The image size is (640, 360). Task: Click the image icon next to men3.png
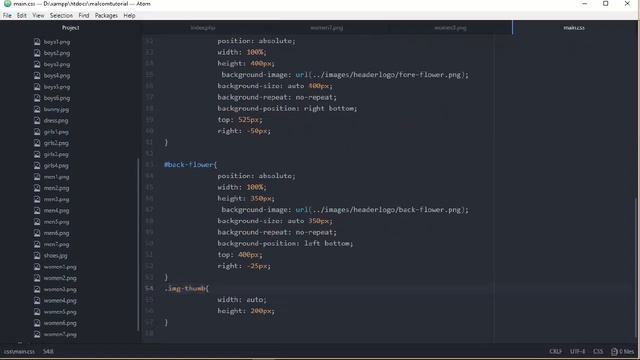tap(37, 199)
